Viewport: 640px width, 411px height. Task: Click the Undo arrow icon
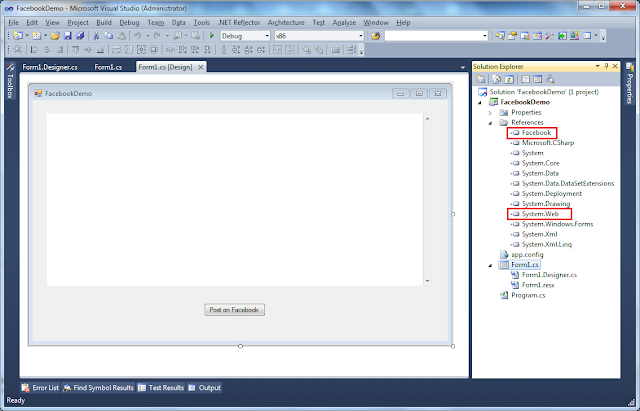(138, 36)
